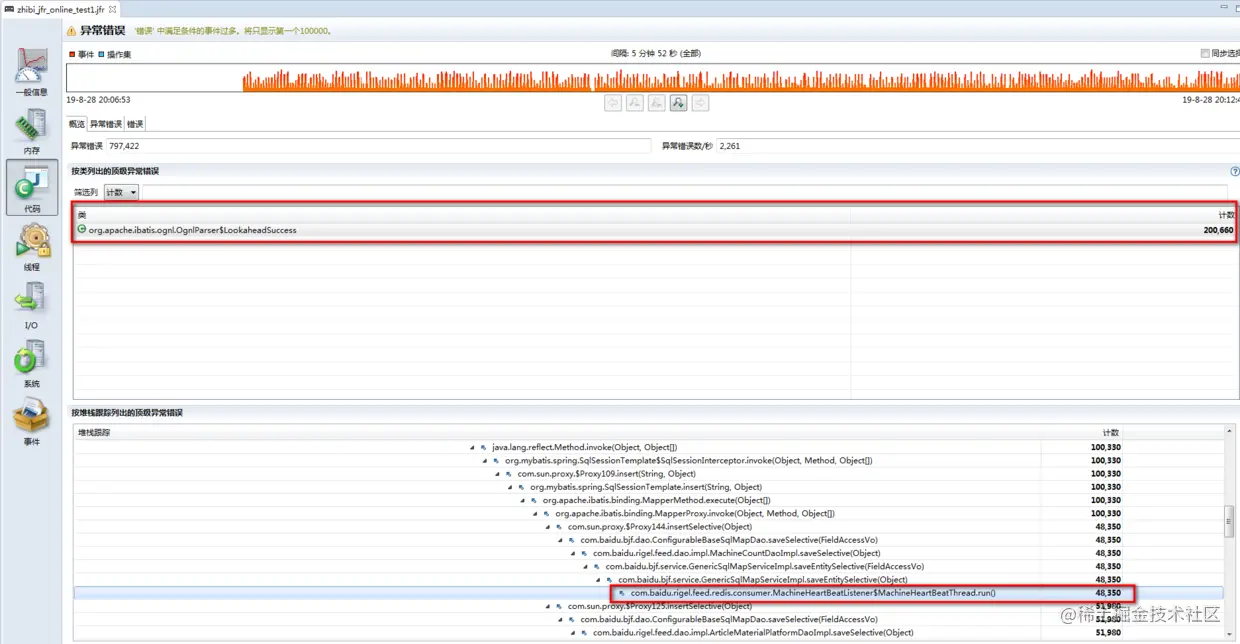Close the zhibi_jfr_online_test1.jfr editor tab

pos(112,9)
